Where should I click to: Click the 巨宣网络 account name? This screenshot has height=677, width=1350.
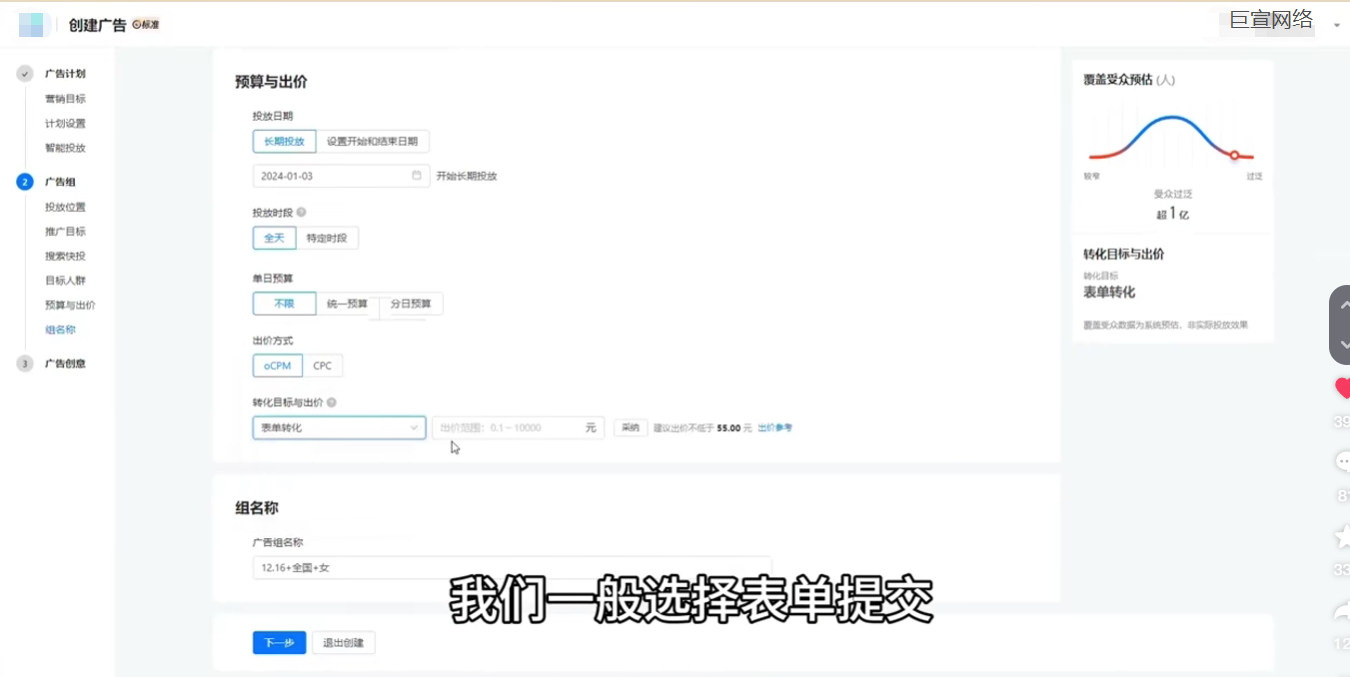[1271, 20]
